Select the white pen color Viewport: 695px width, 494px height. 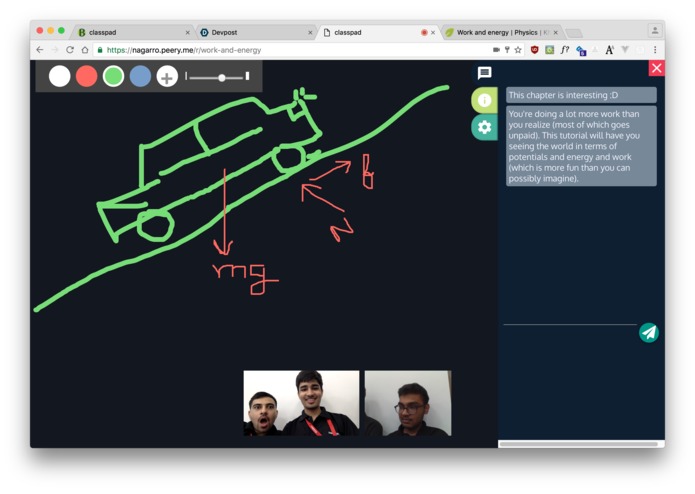click(x=59, y=77)
